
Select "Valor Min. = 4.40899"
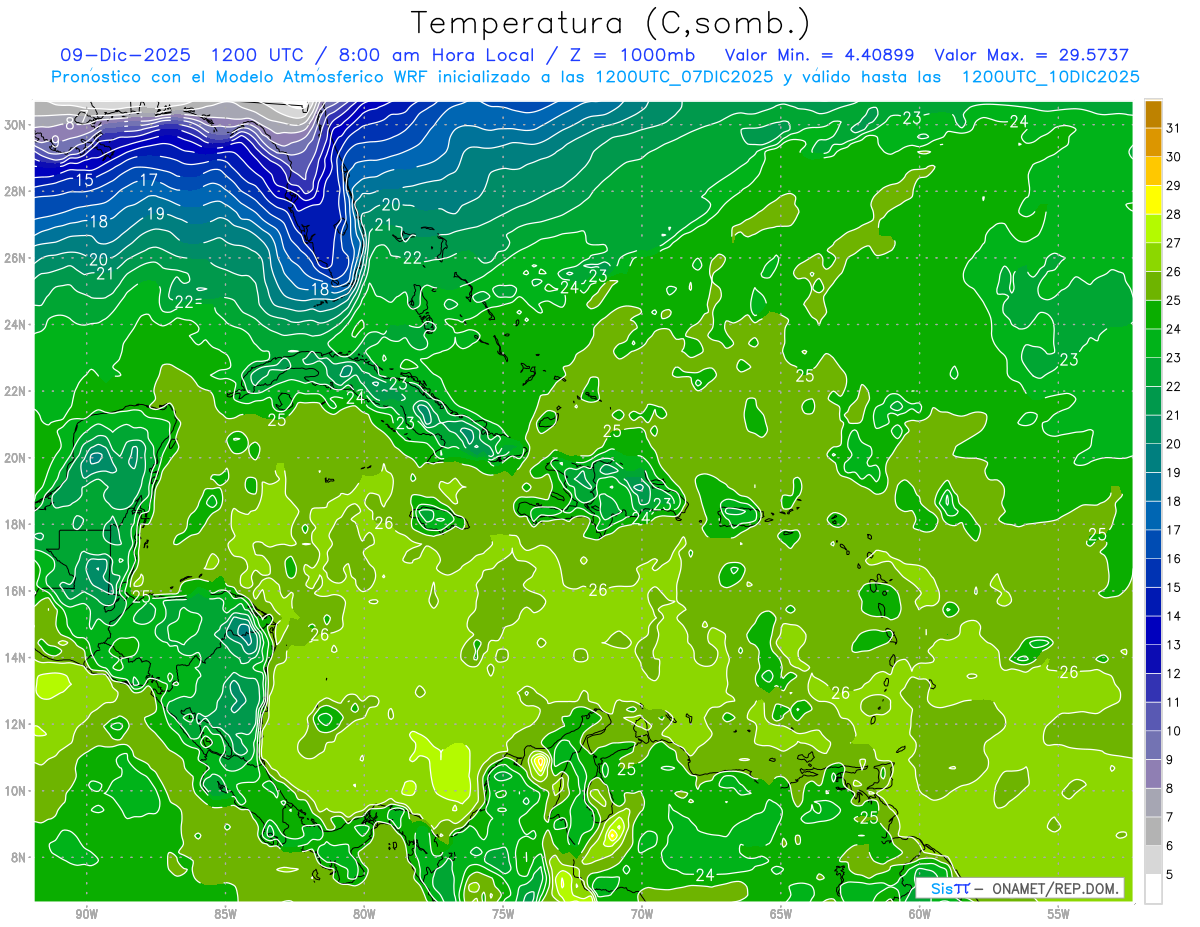click(x=819, y=55)
